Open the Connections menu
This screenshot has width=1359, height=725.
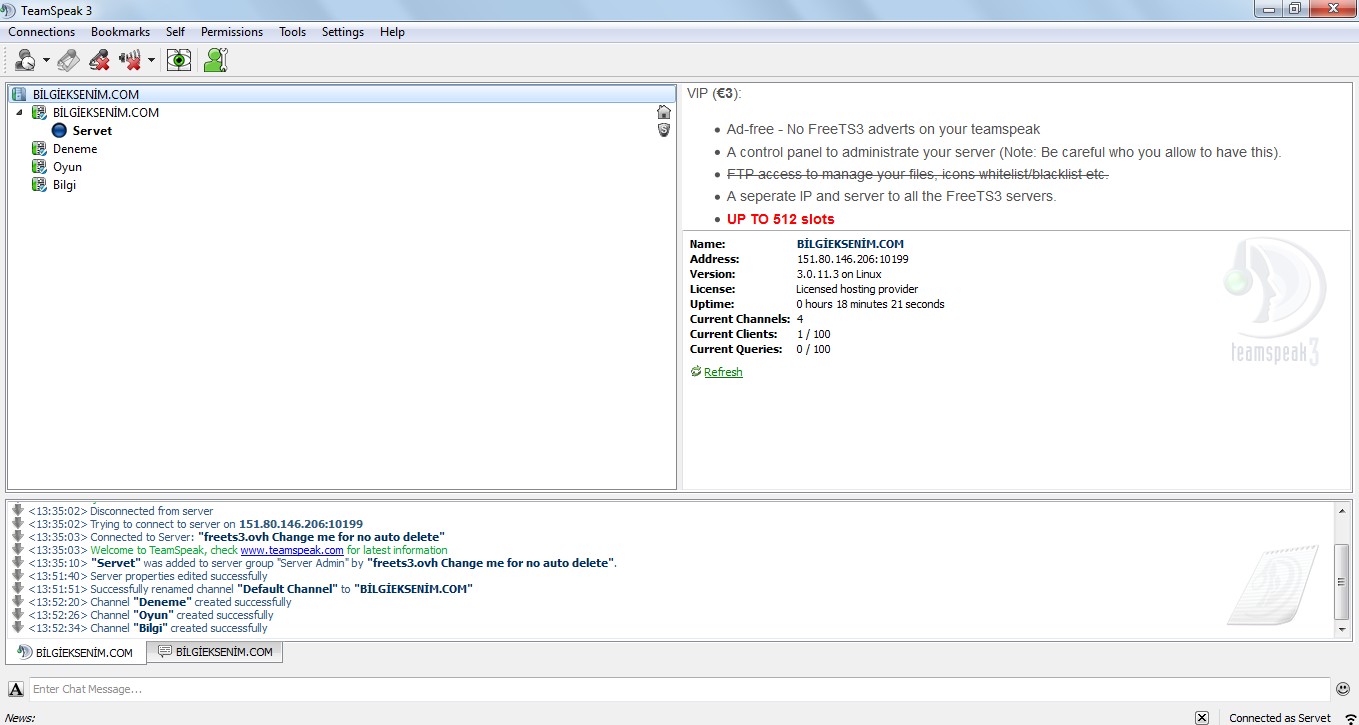(x=42, y=32)
